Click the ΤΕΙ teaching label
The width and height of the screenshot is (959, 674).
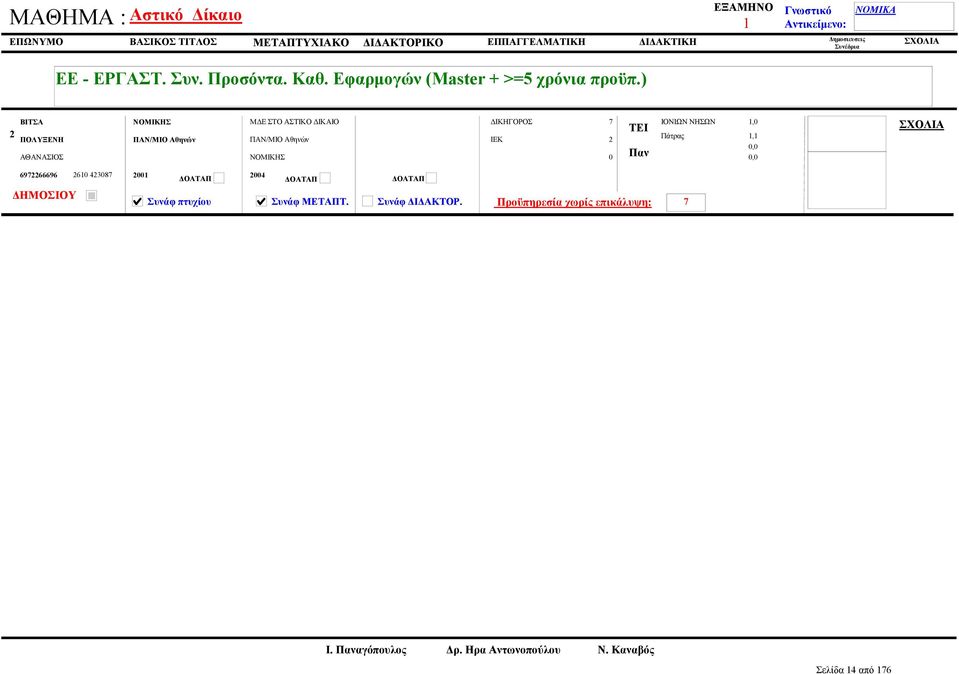638,128
